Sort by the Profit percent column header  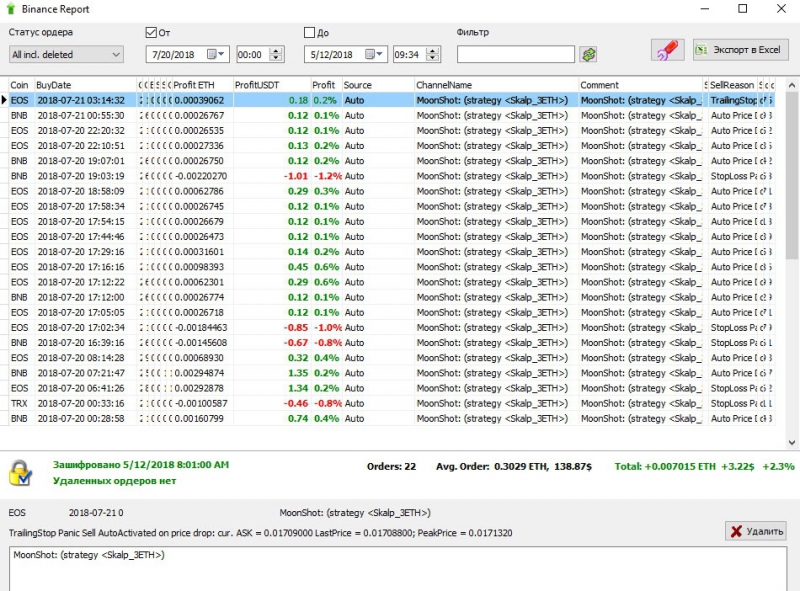point(326,85)
